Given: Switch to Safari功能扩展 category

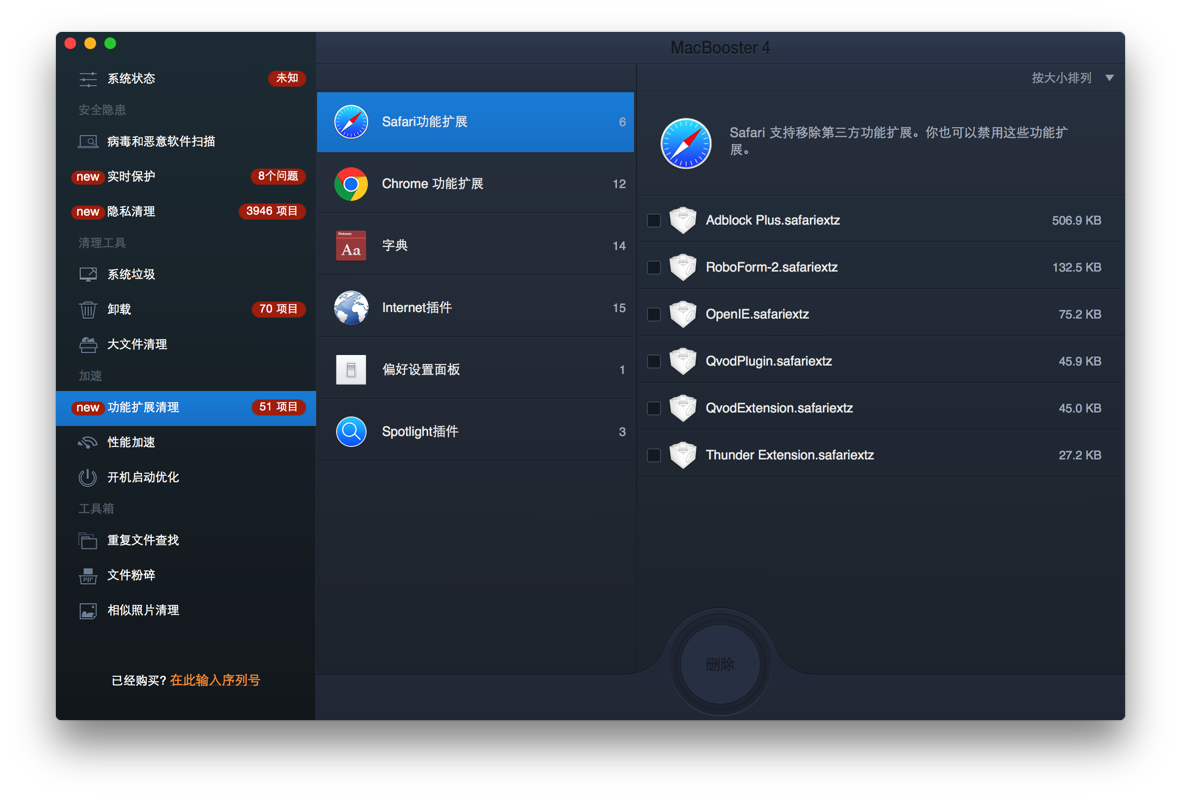Looking at the screenshot, I should (475, 122).
